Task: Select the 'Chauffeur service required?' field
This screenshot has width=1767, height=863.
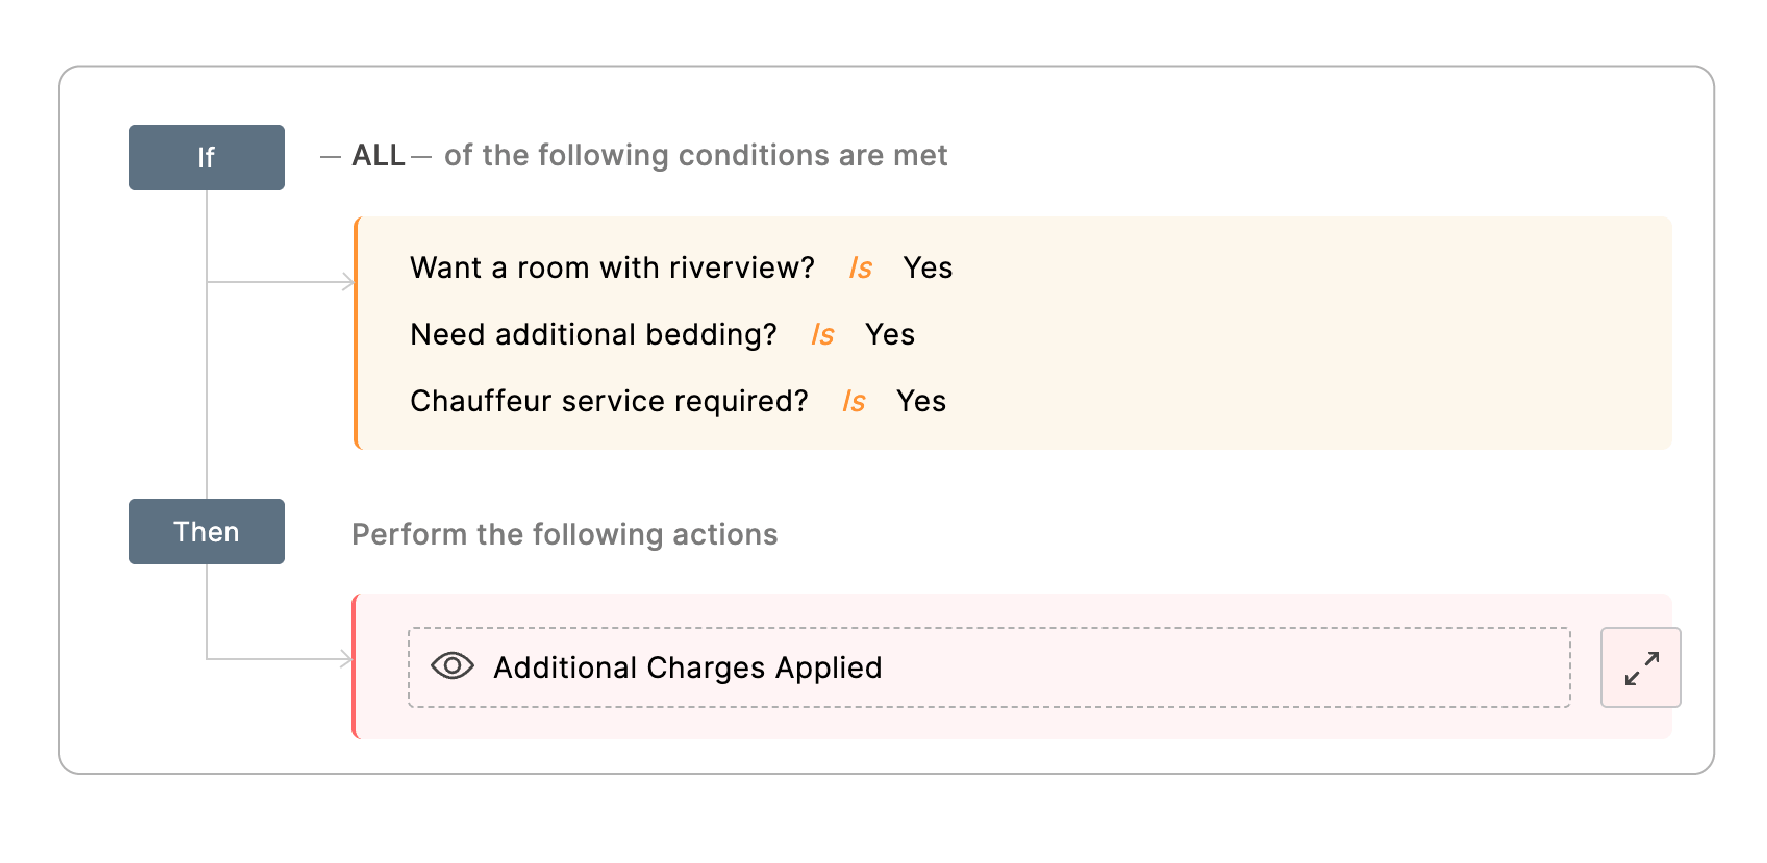Action: 609,401
